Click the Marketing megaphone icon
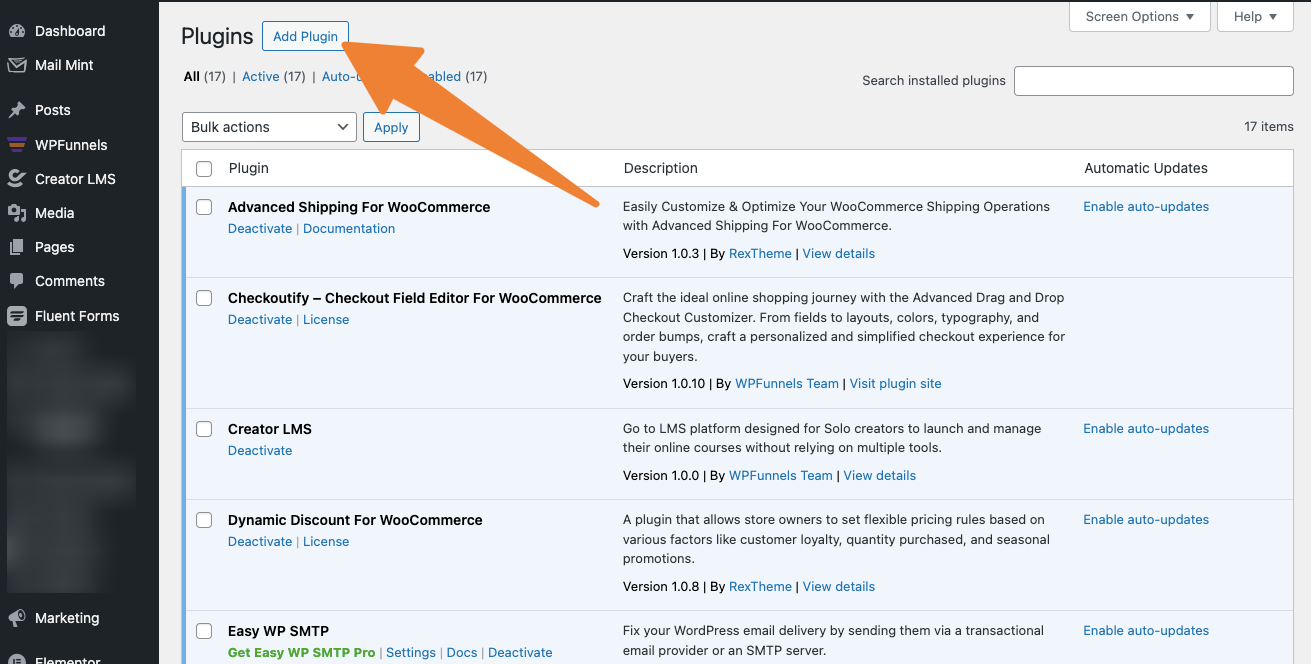The height and width of the screenshot is (664, 1311). (x=17, y=618)
